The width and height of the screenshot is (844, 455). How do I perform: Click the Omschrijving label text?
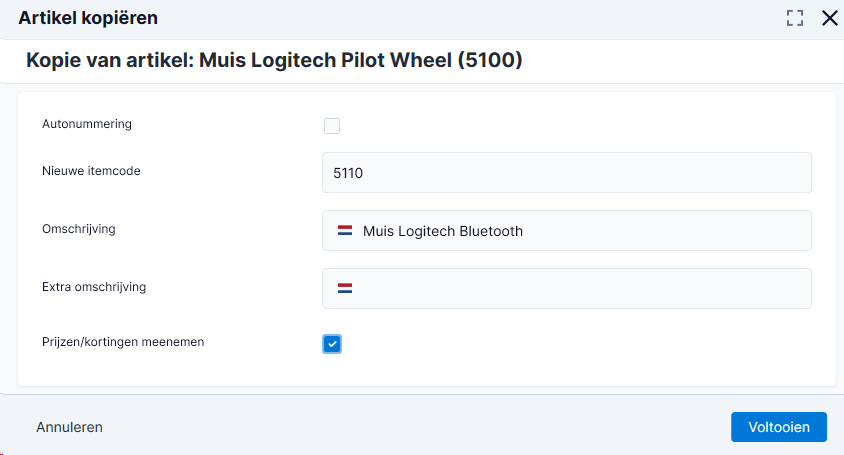(79, 229)
